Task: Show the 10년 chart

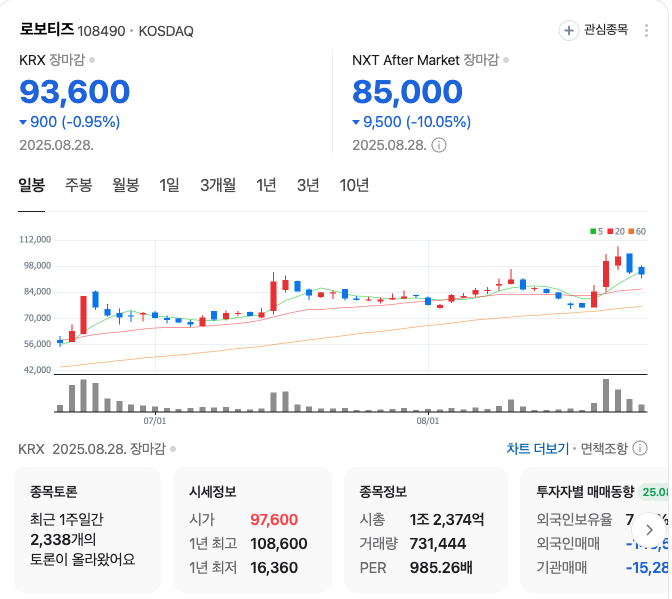Action: [x=354, y=185]
